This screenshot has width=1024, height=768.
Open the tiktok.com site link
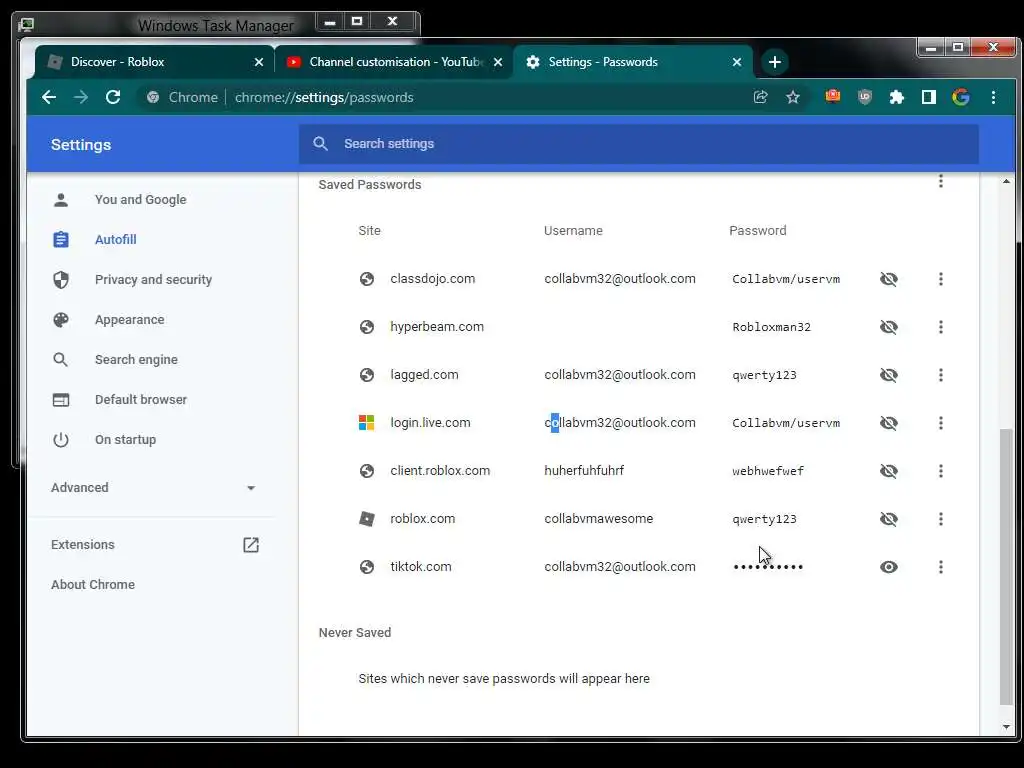[421, 567]
